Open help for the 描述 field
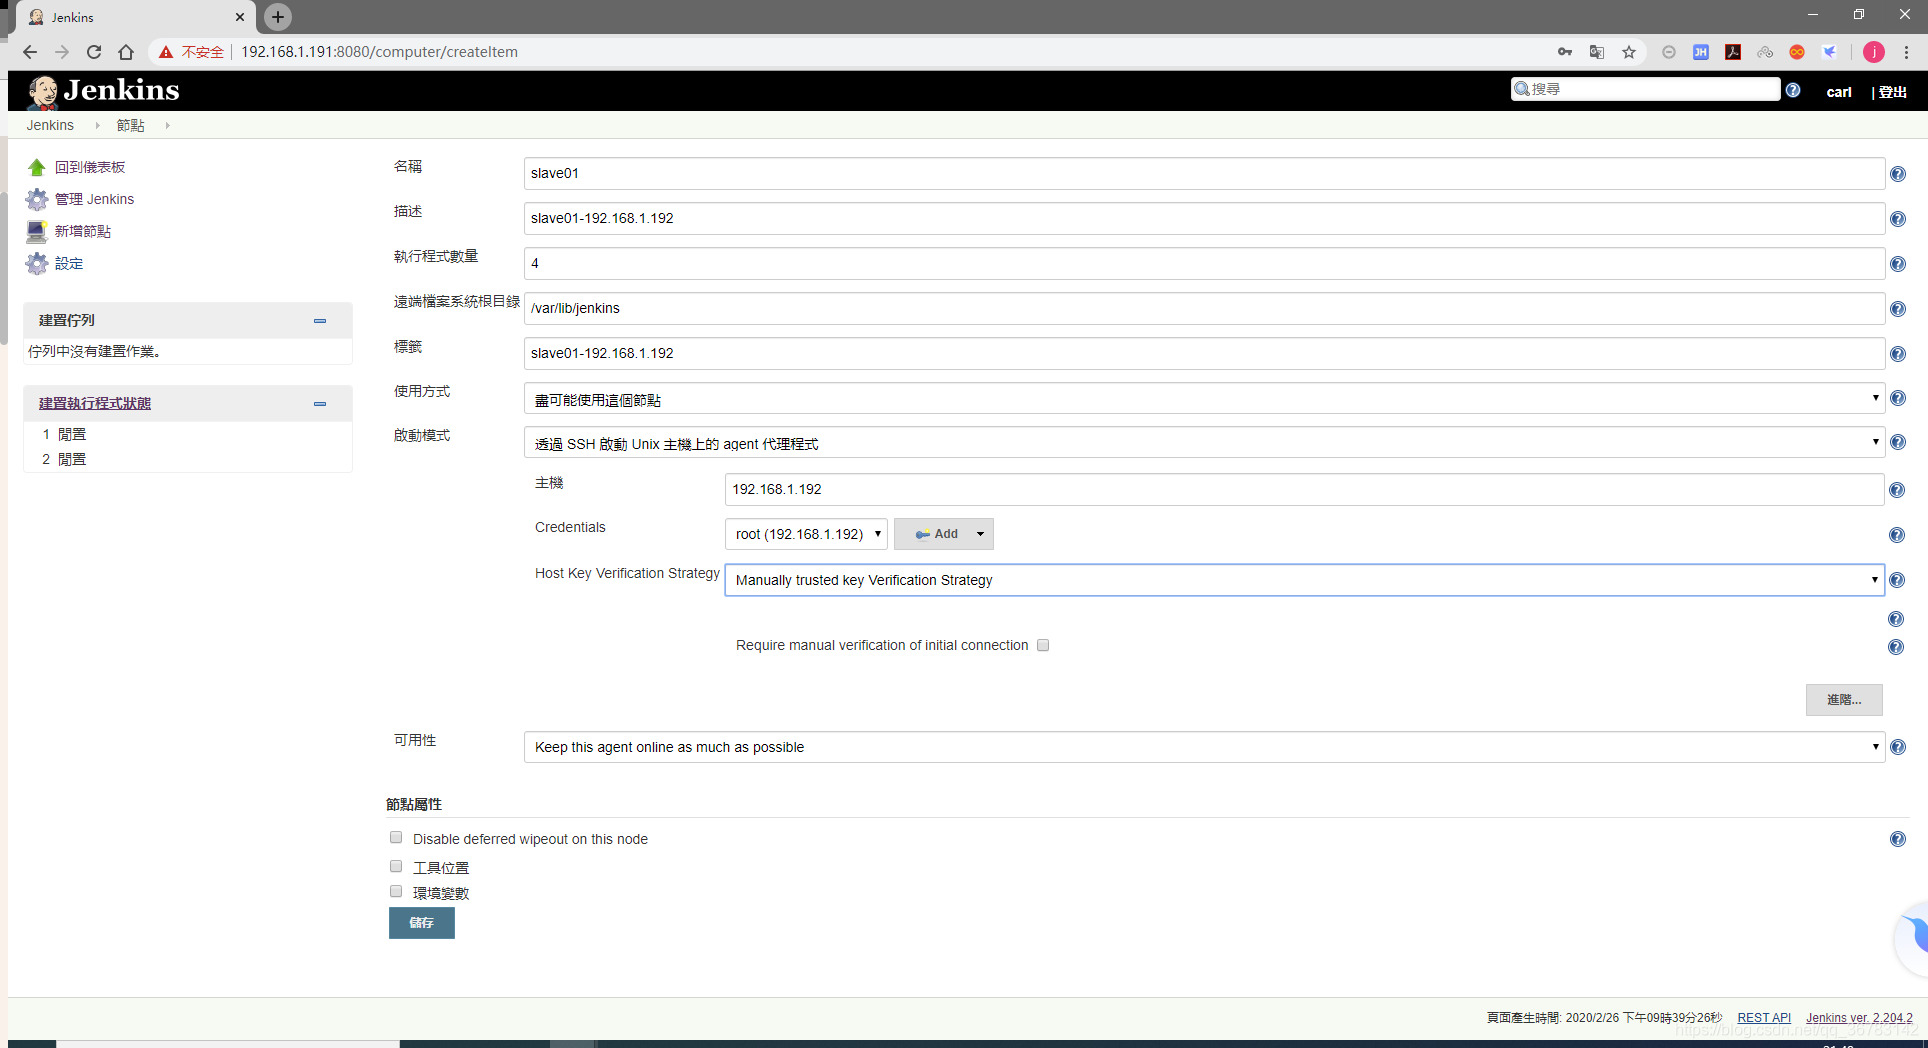 click(1897, 219)
